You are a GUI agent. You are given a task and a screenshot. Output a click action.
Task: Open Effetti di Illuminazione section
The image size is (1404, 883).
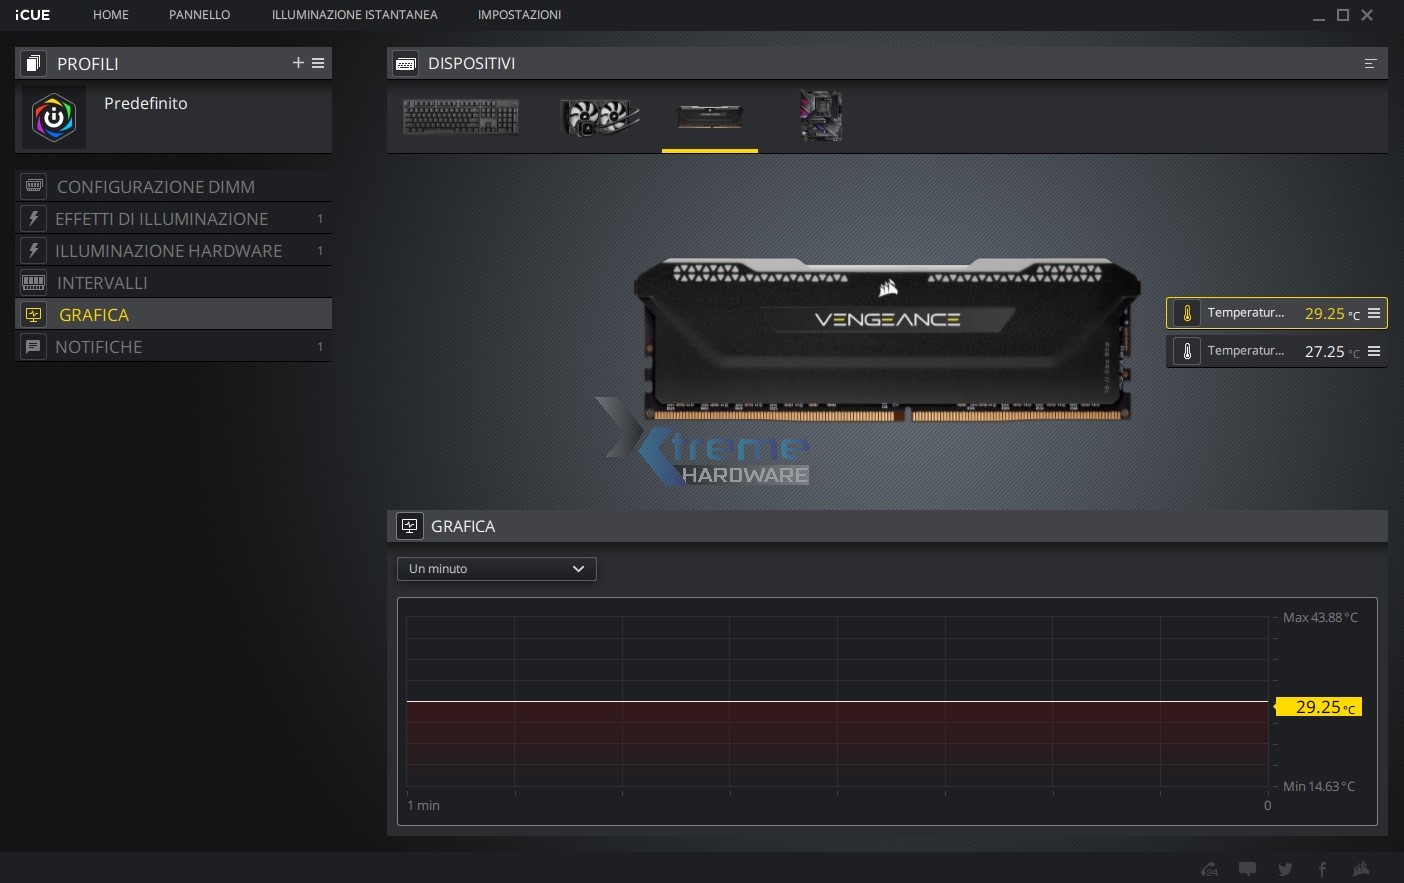[x=161, y=219]
